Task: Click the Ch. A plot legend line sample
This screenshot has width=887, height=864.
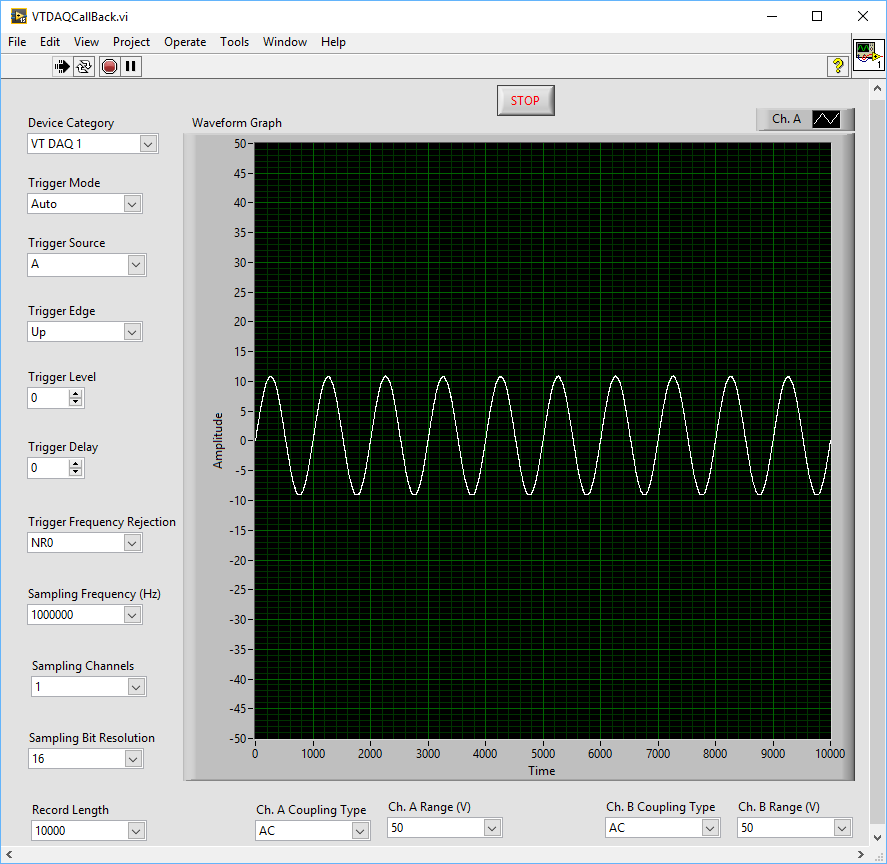Action: (826, 119)
